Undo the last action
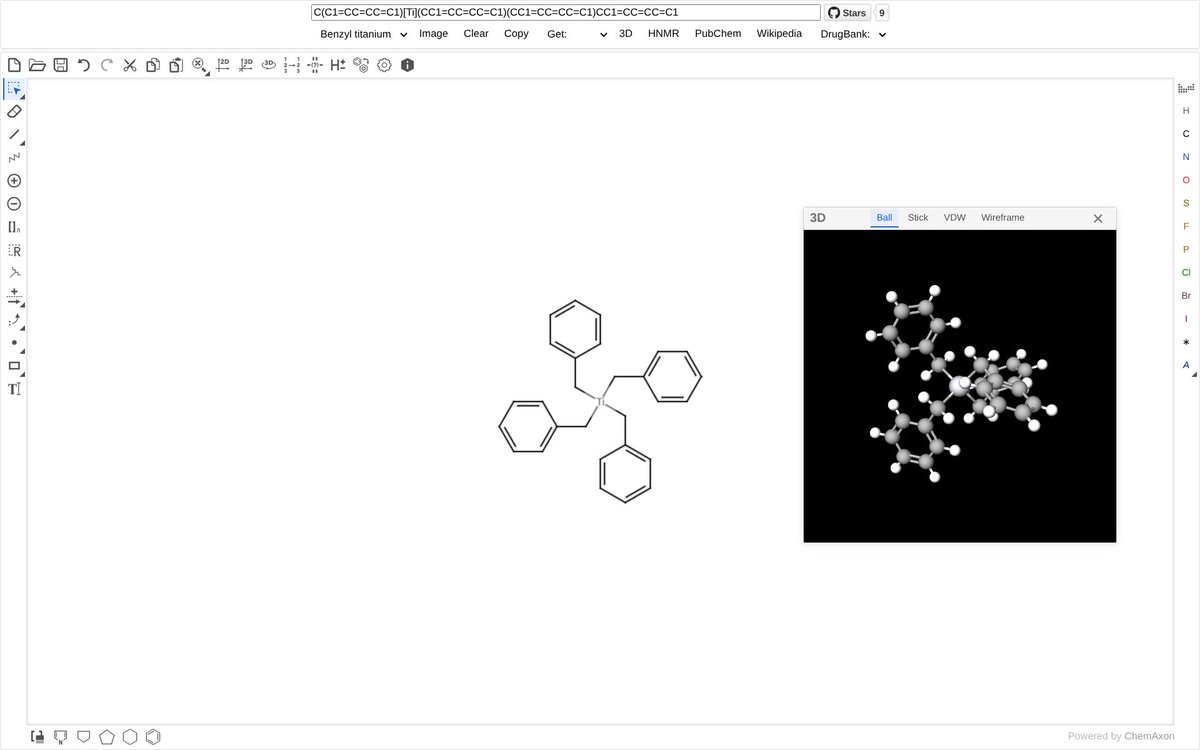1200x750 pixels. click(84, 65)
